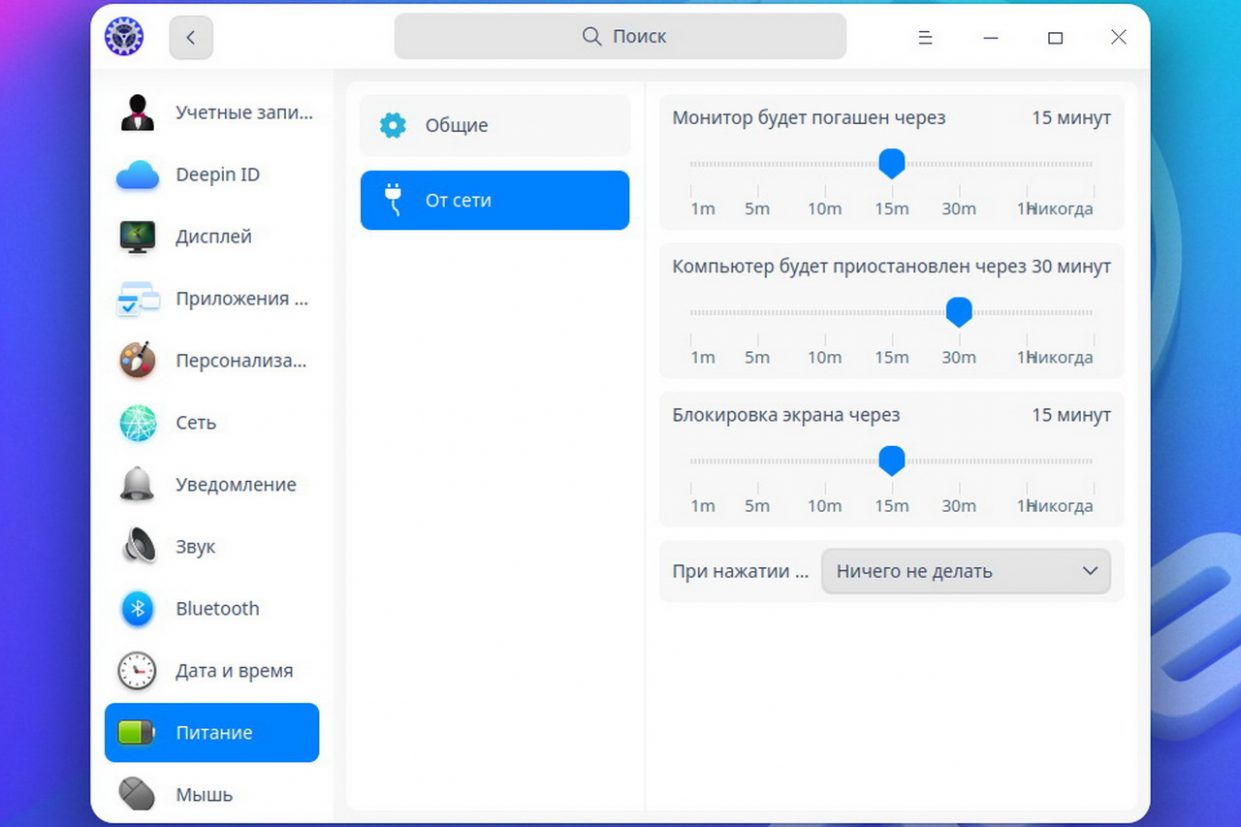
Task: Click the computer suspend slider handle
Action: click(958, 312)
